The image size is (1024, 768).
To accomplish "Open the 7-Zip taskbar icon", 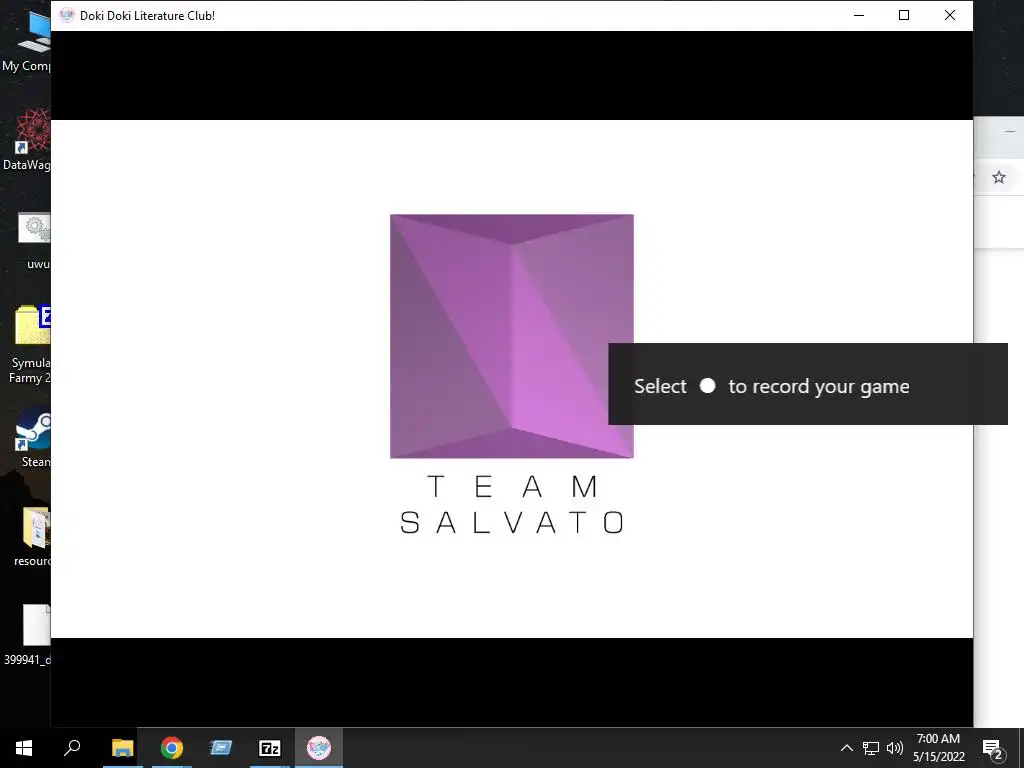I will point(270,748).
